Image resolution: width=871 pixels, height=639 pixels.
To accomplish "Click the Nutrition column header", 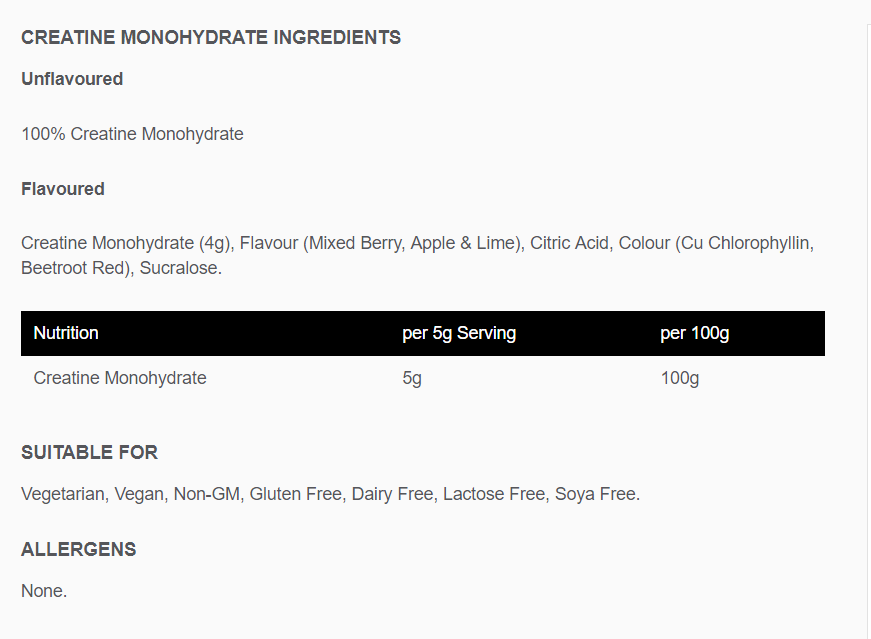I will (x=66, y=333).
